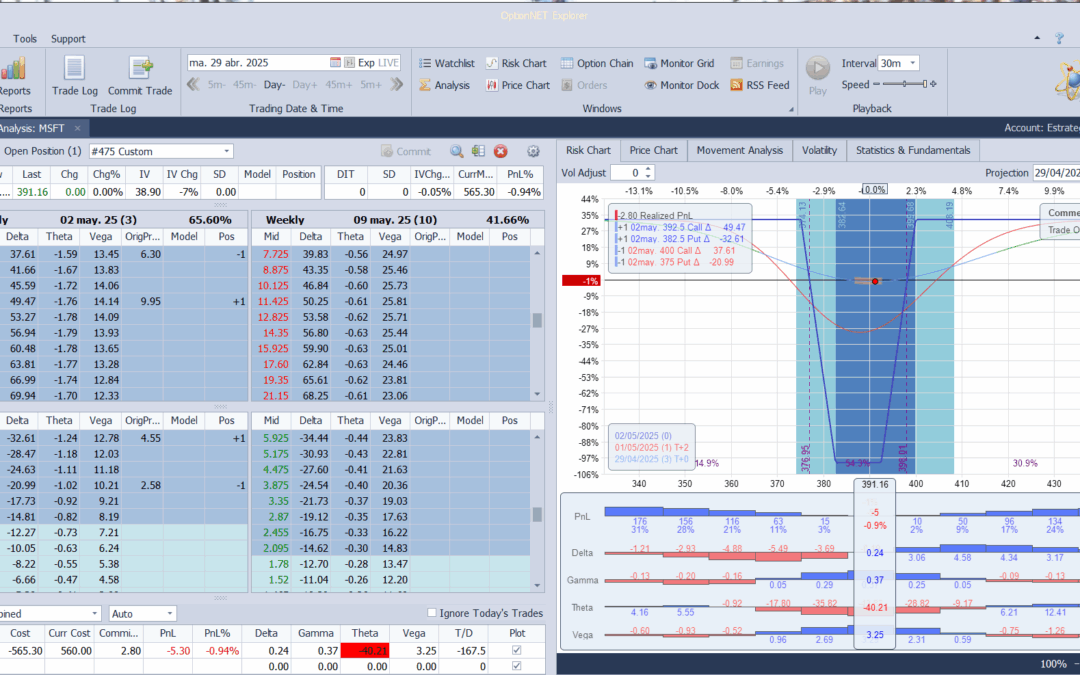Open the Monitor Grid window
Viewport: 1080px width, 675px height.
(x=680, y=63)
